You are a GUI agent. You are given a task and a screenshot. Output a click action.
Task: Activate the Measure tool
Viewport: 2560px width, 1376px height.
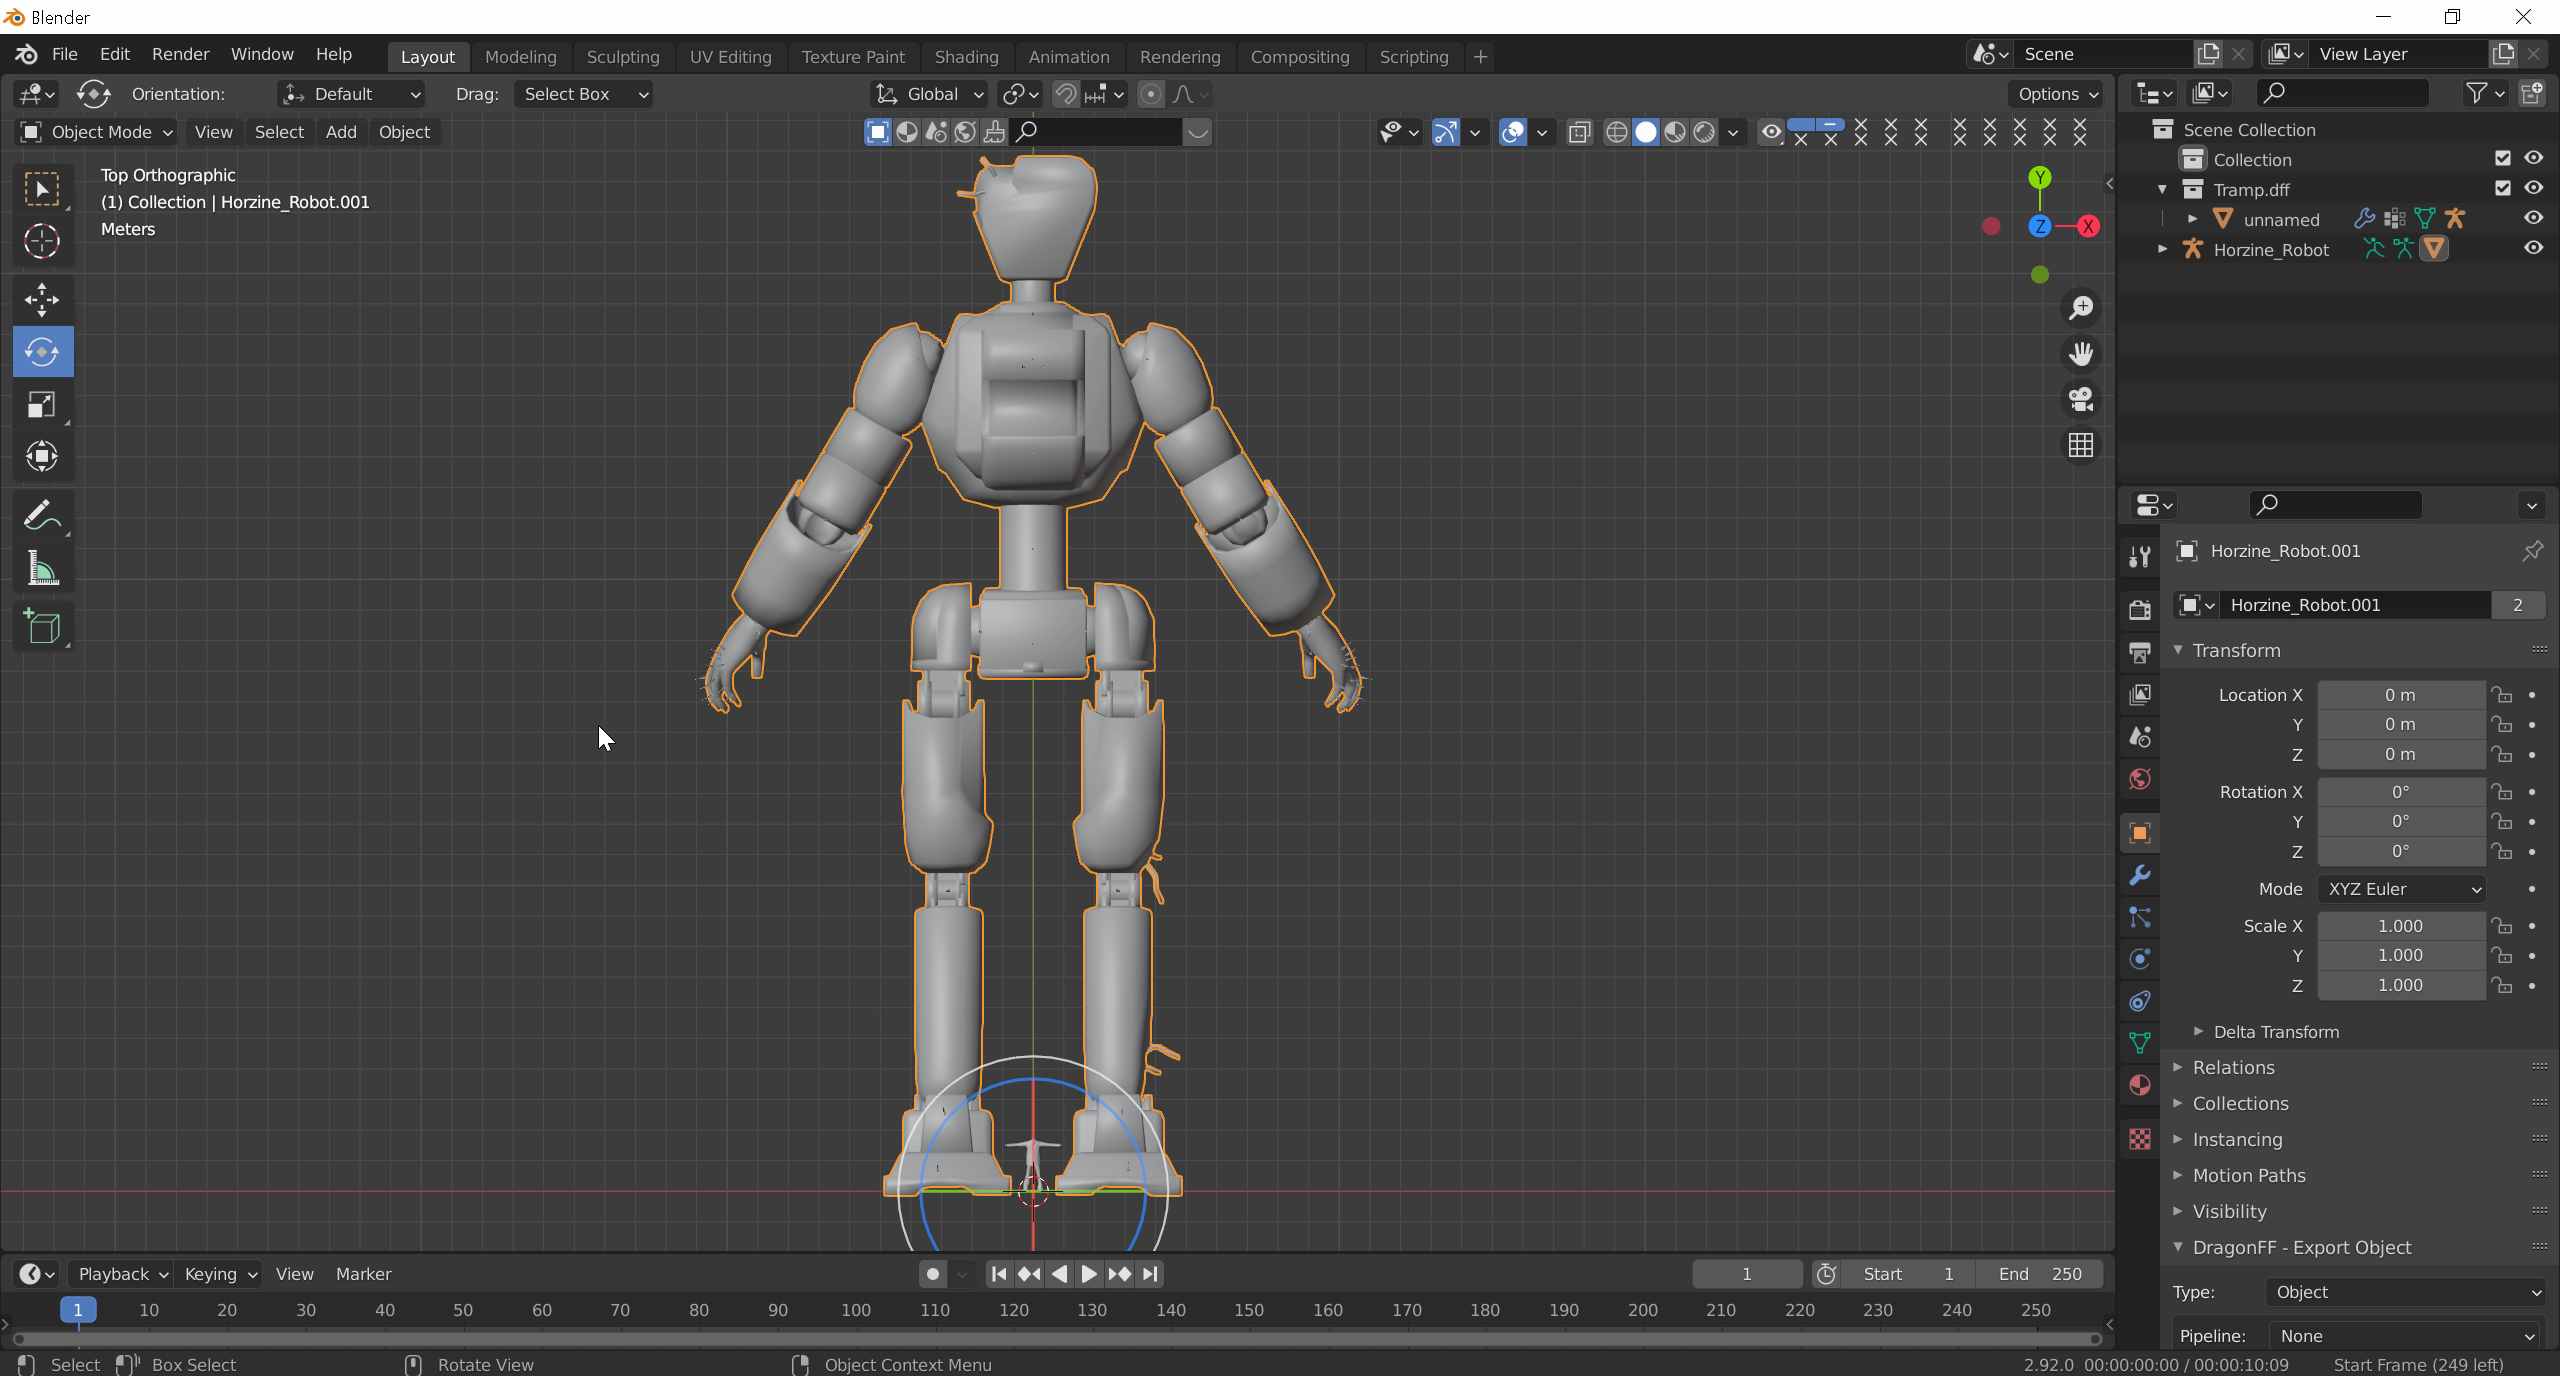click(x=42, y=569)
